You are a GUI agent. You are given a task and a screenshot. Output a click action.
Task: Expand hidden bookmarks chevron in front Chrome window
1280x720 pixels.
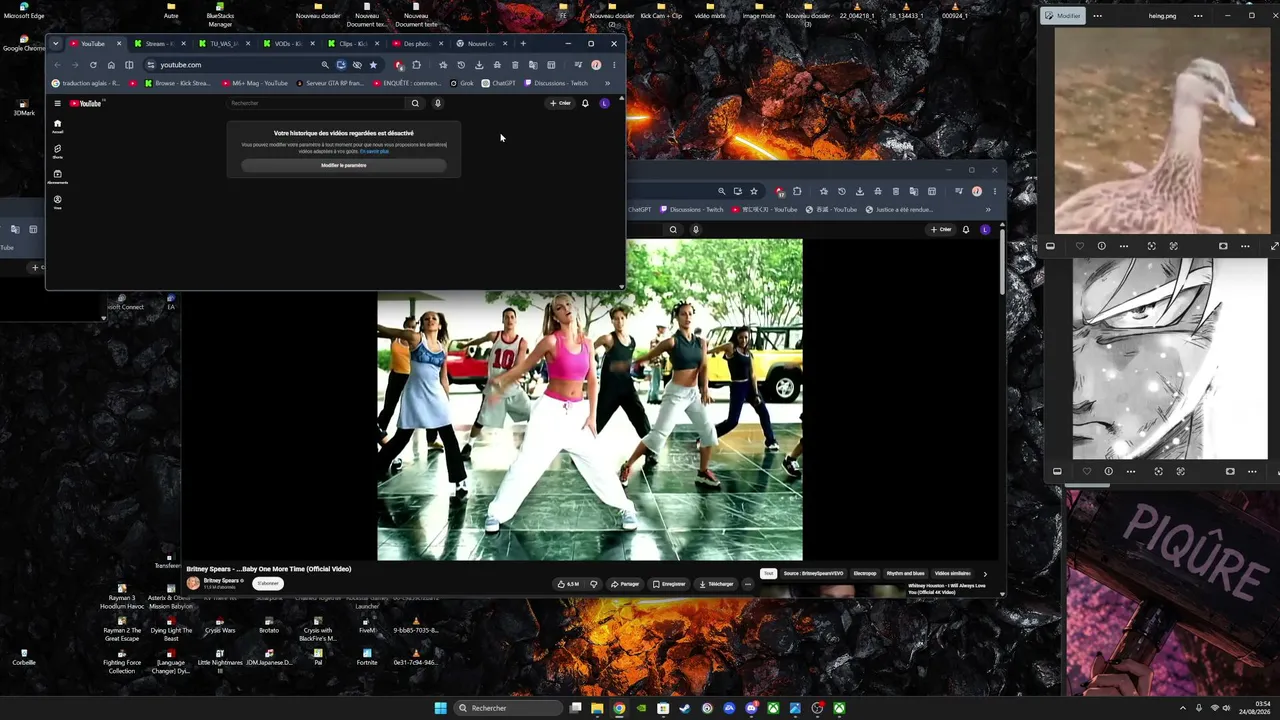point(607,83)
